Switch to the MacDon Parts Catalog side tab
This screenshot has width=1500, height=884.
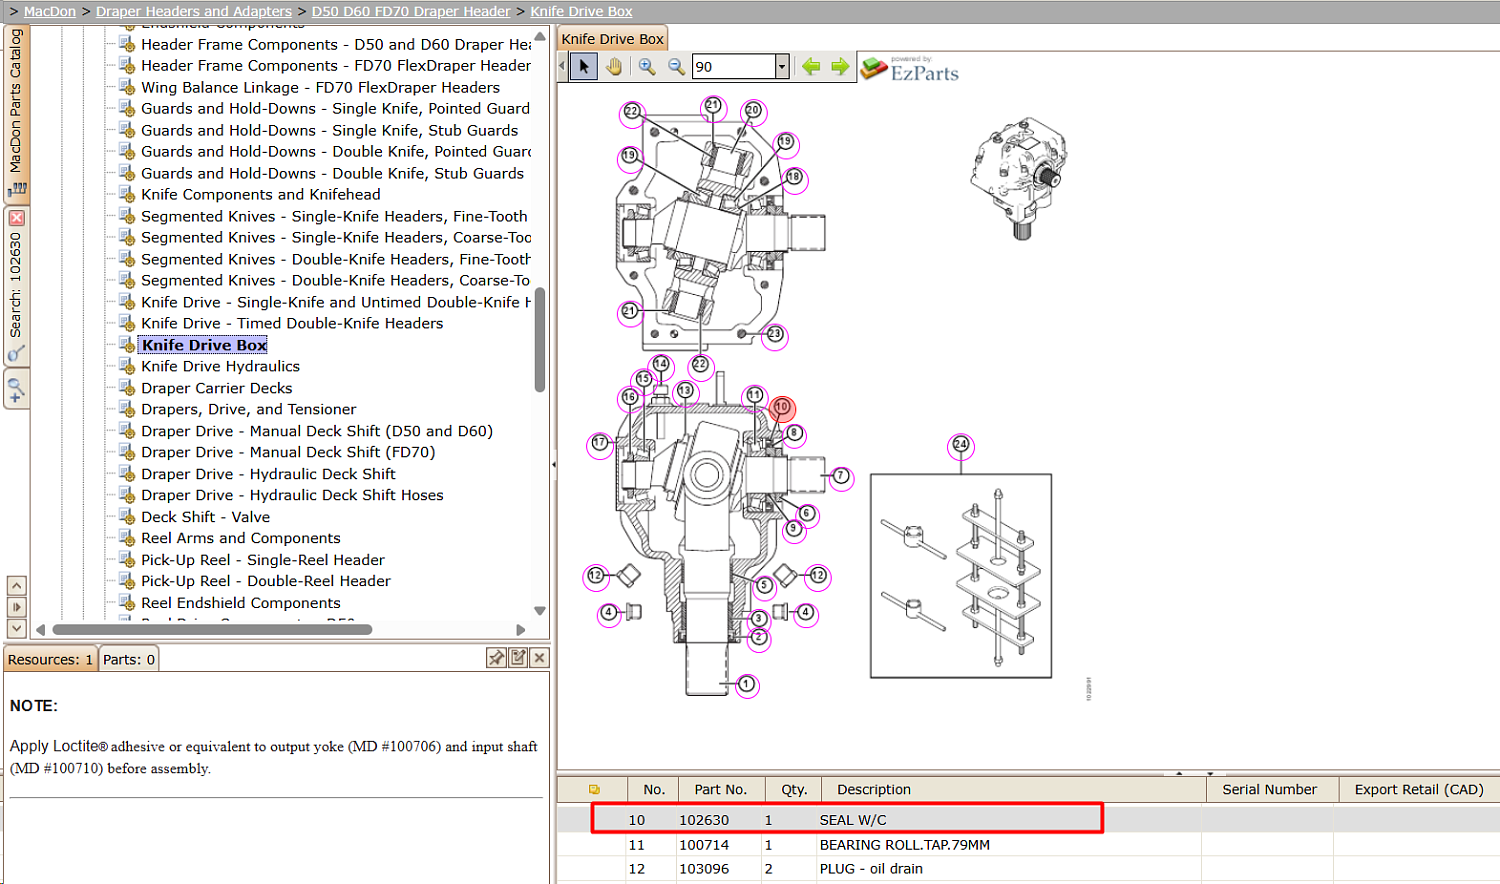16,113
